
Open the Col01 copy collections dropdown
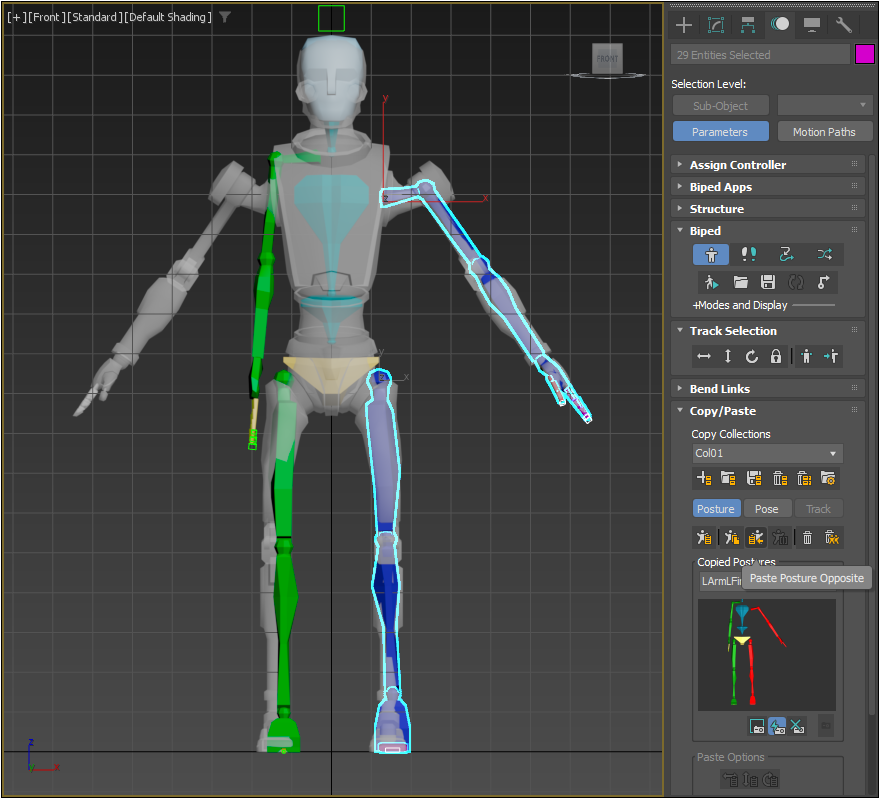(766, 453)
